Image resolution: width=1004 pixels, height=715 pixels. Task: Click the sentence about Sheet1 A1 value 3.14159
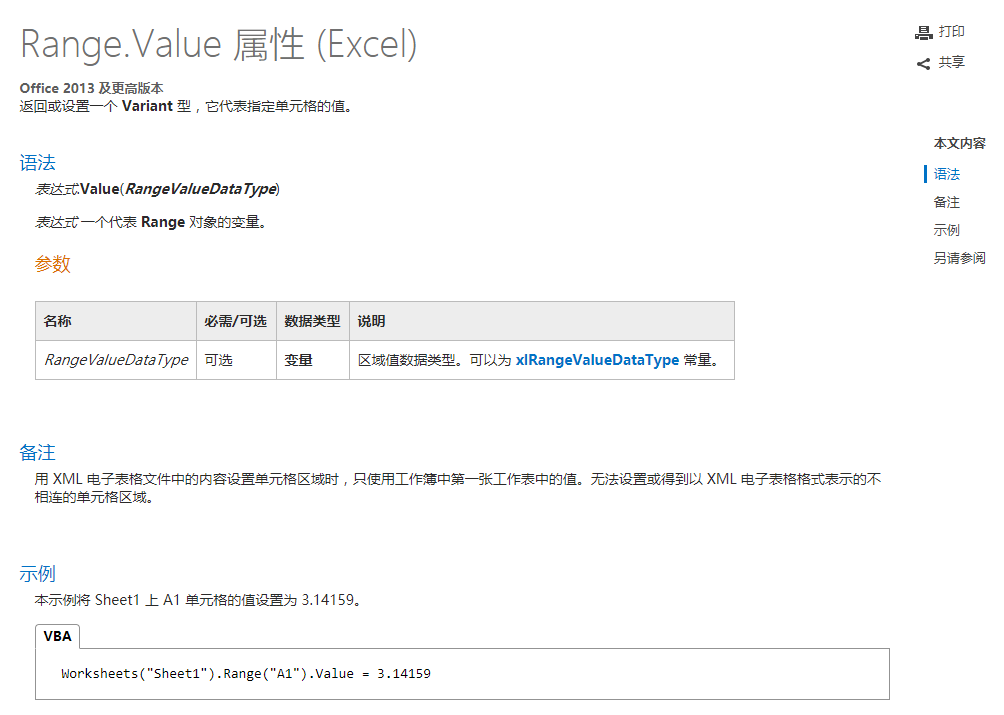pyautogui.click(x=198, y=600)
